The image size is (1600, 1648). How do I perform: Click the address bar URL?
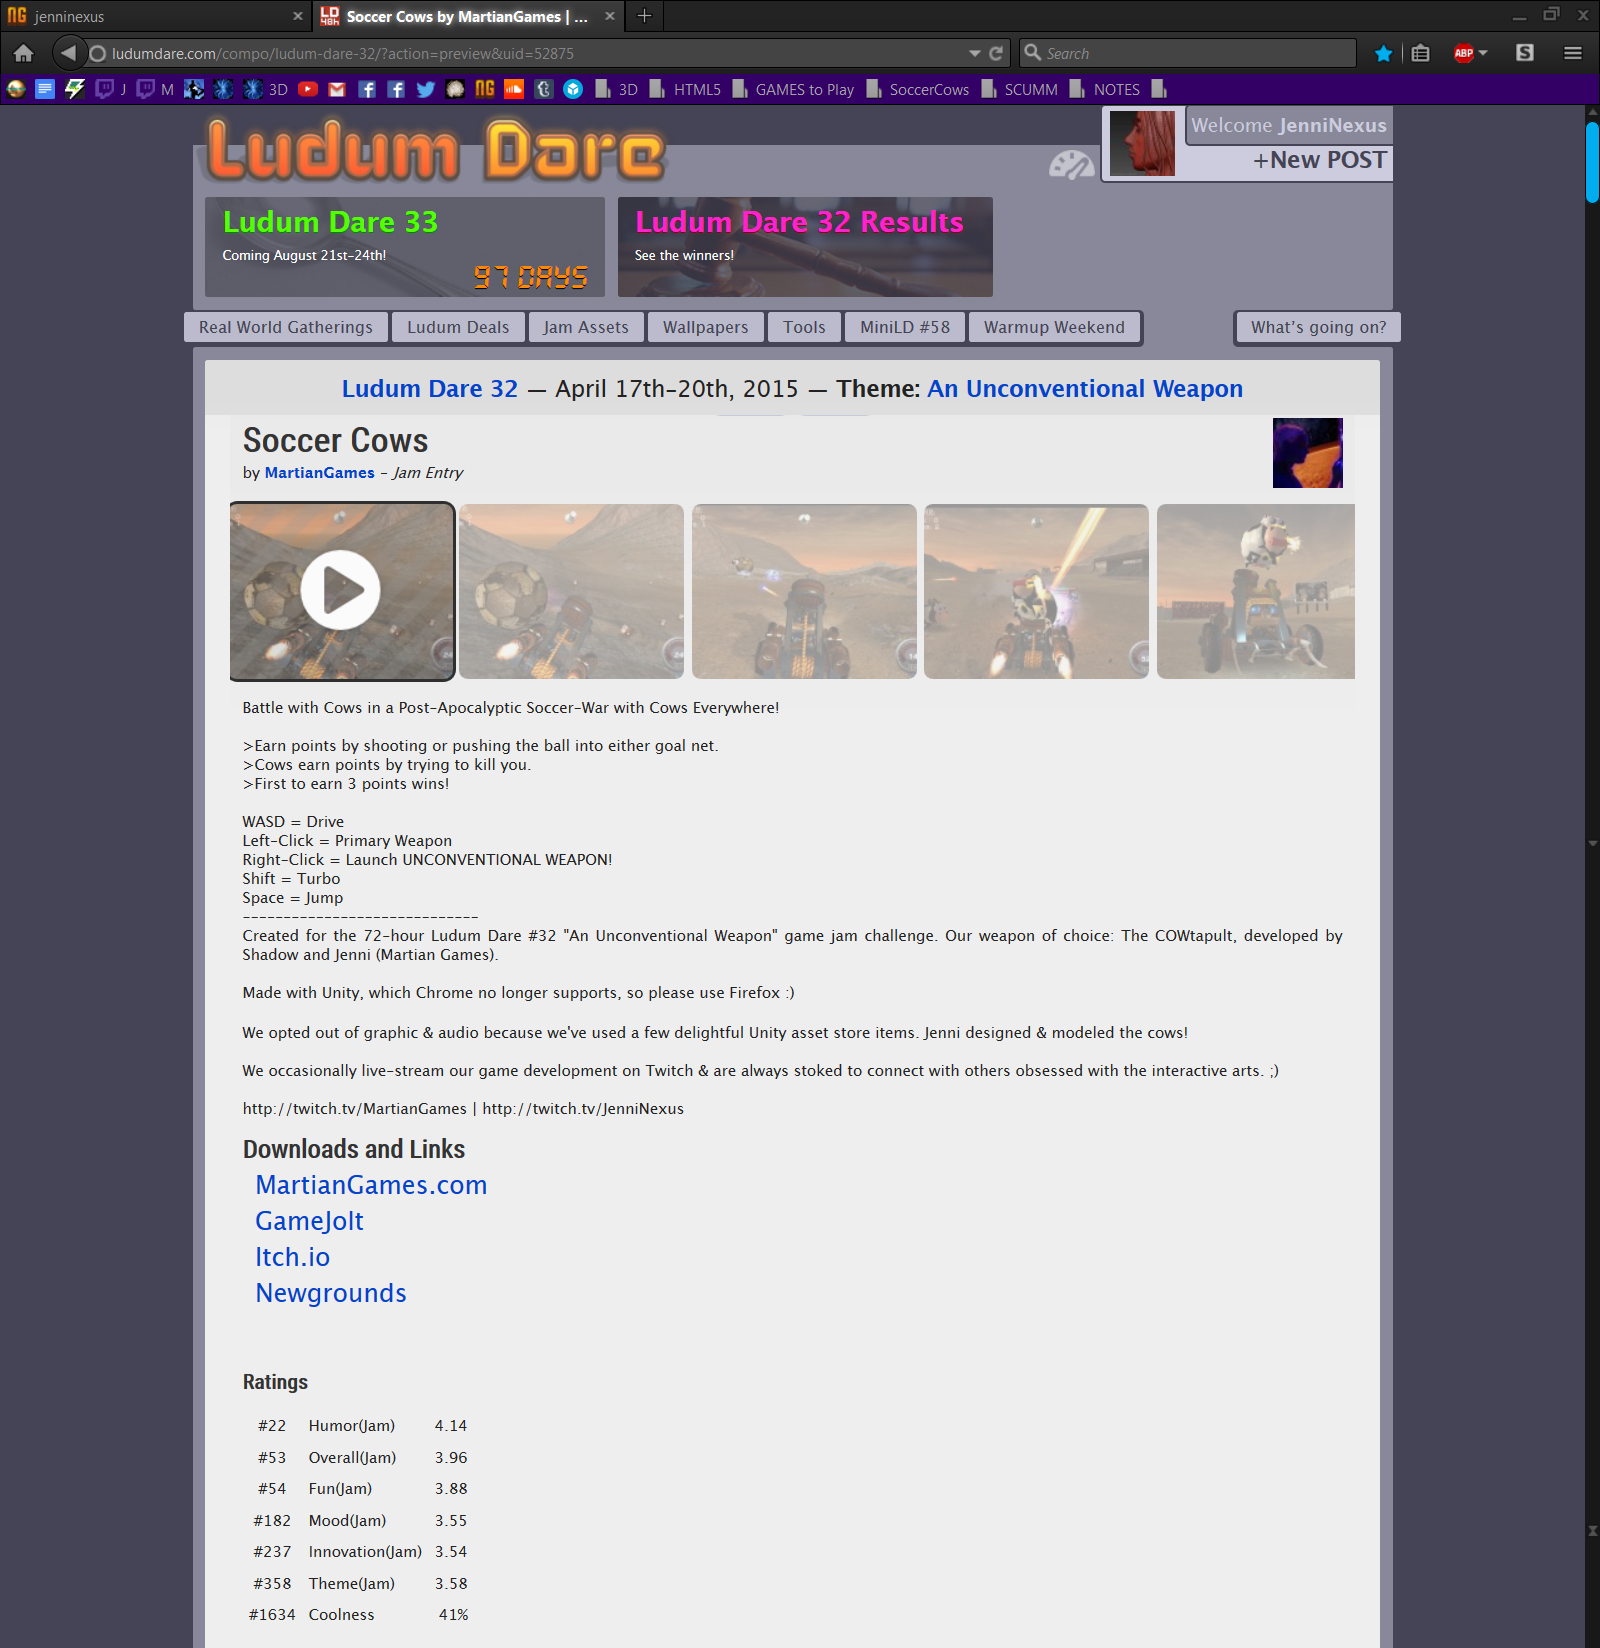(343, 53)
